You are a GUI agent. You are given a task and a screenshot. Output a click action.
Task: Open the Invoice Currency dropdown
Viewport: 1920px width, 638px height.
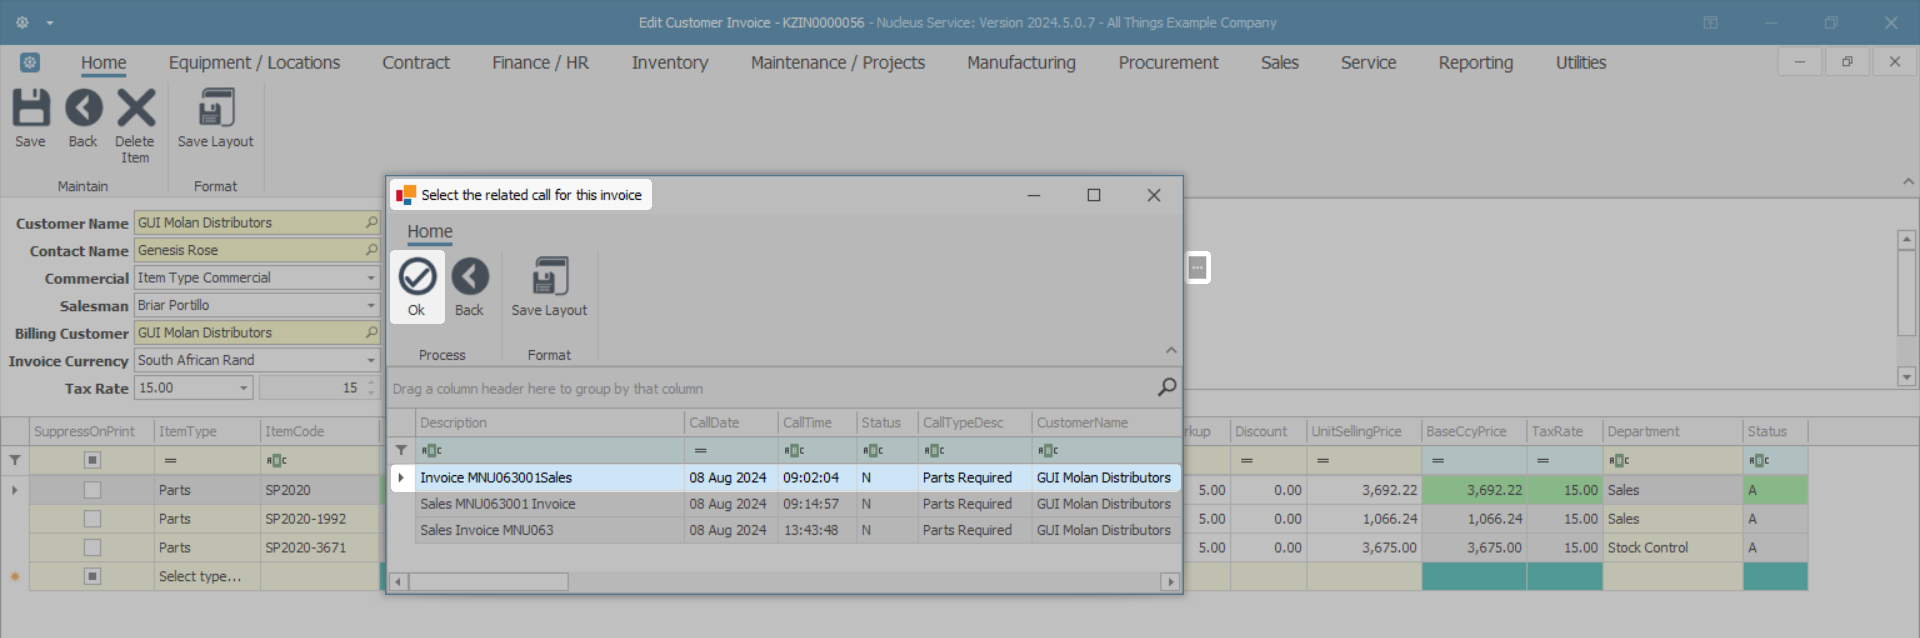371,360
